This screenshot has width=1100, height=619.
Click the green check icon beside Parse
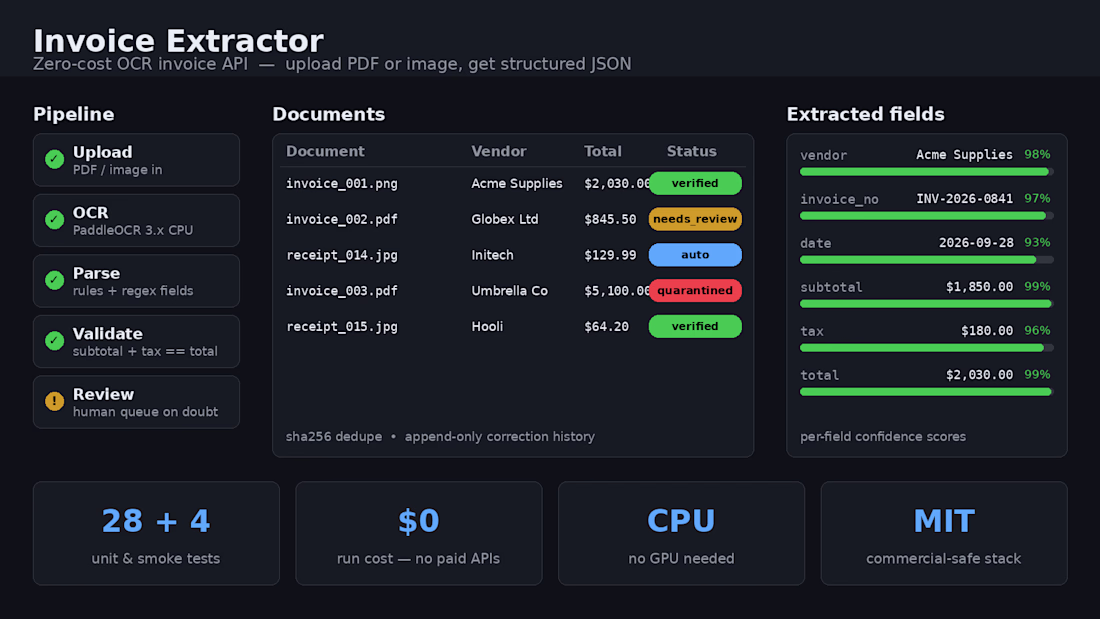[x=54, y=280]
